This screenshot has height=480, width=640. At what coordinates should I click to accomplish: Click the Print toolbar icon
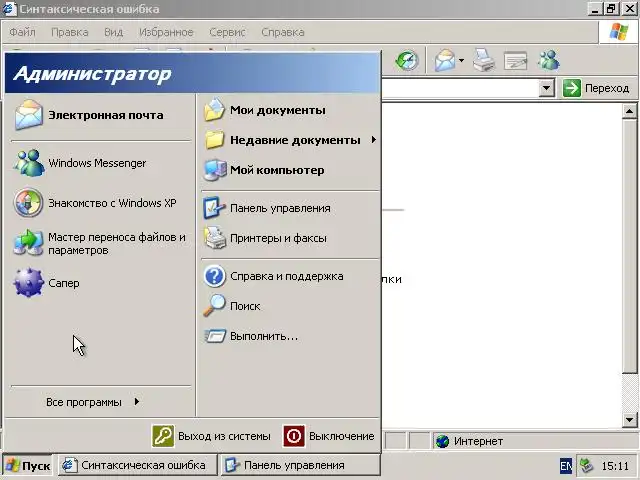tap(484, 61)
